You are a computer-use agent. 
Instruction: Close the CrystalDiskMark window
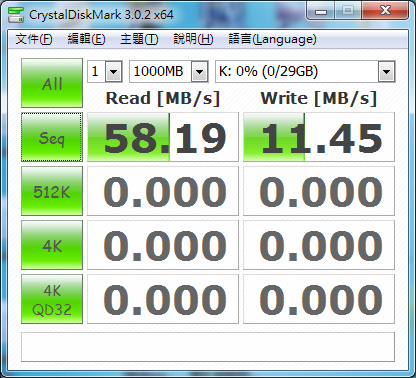pos(385,11)
